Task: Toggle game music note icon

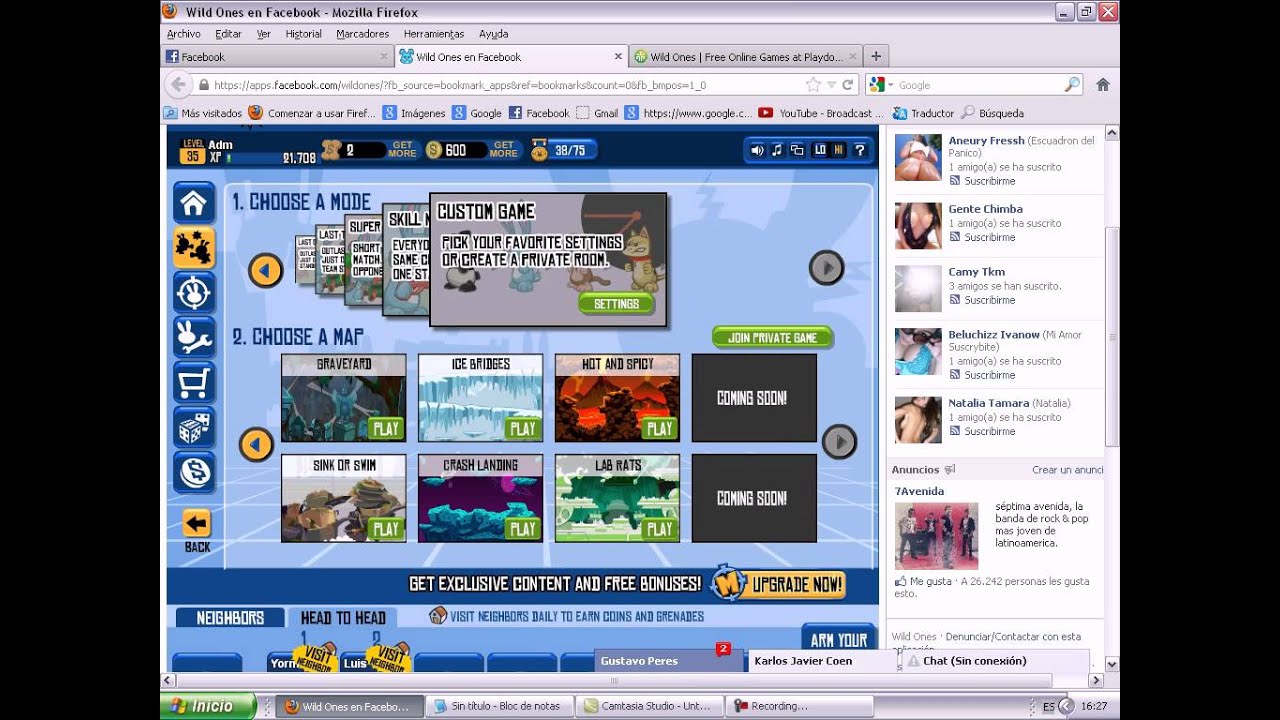Action: coord(777,150)
